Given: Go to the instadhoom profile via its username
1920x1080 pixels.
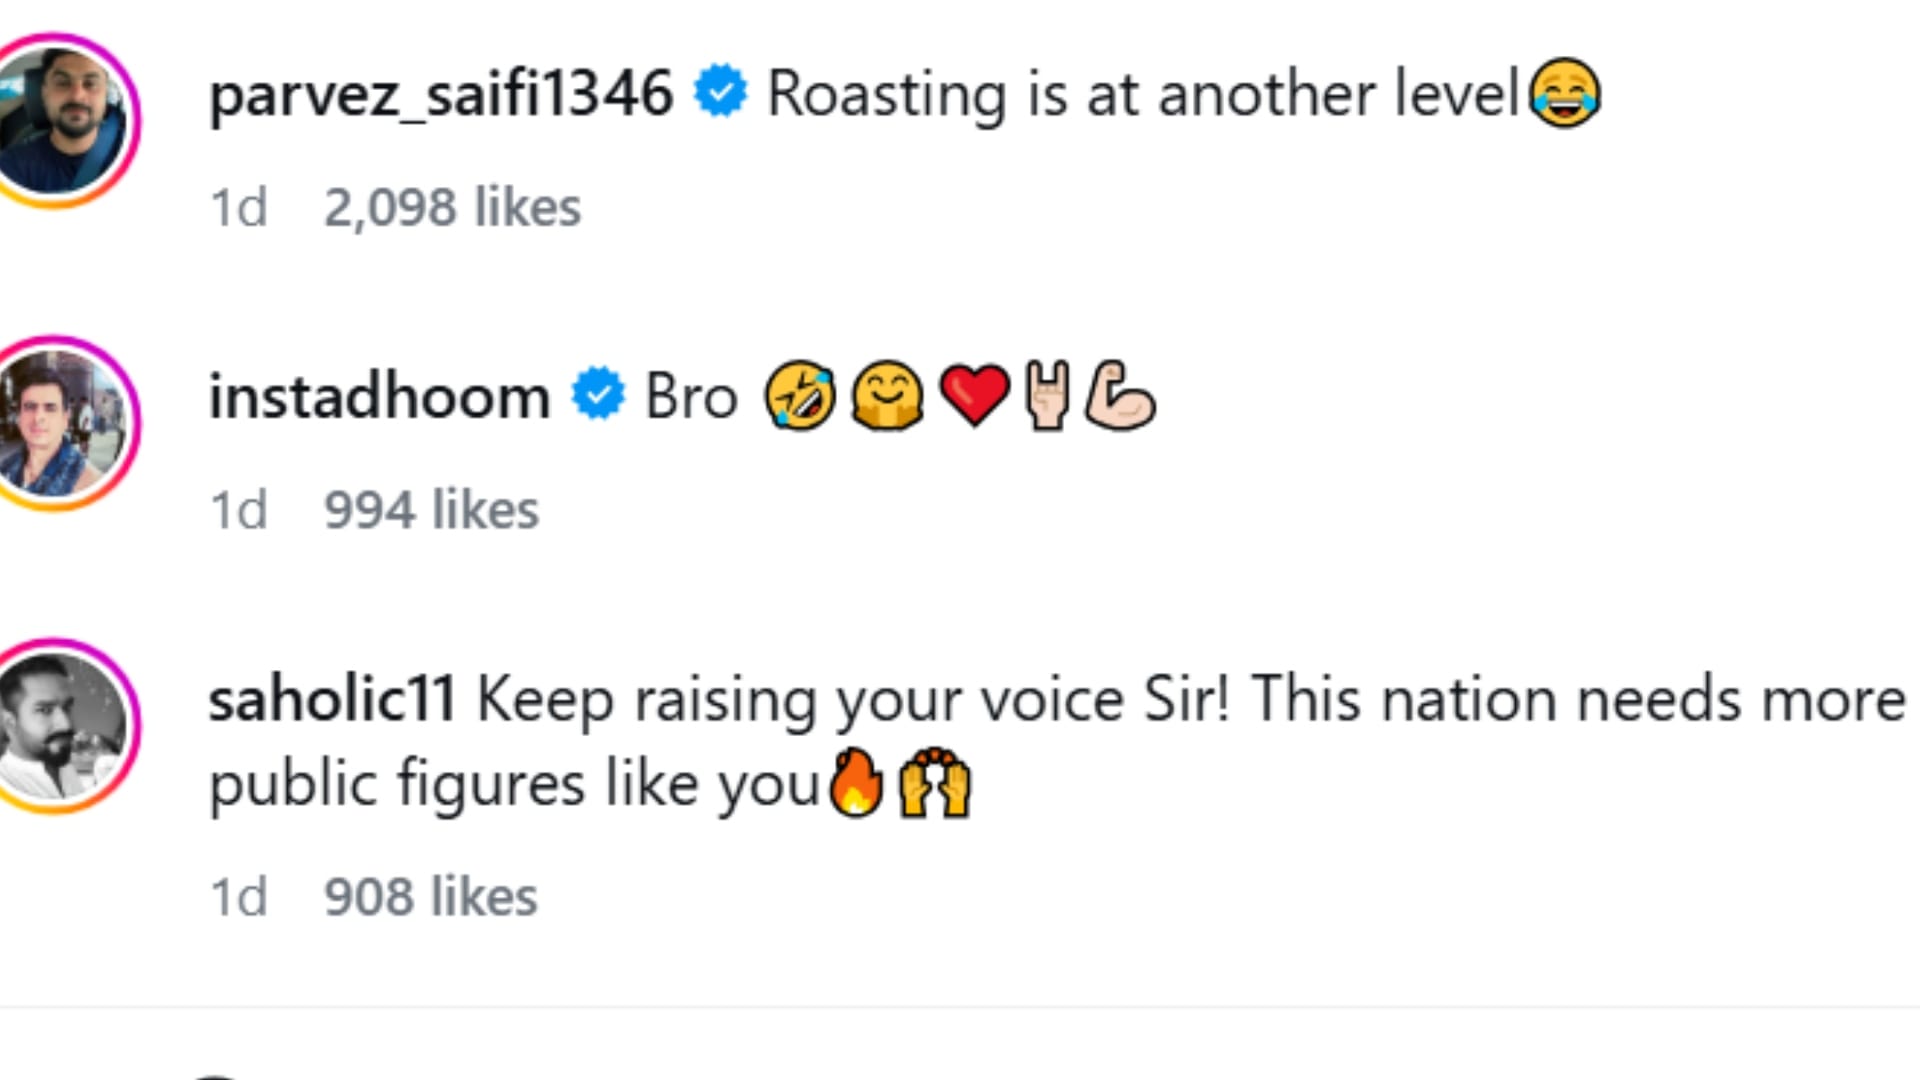Looking at the screenshot, I should click(379, 396).
